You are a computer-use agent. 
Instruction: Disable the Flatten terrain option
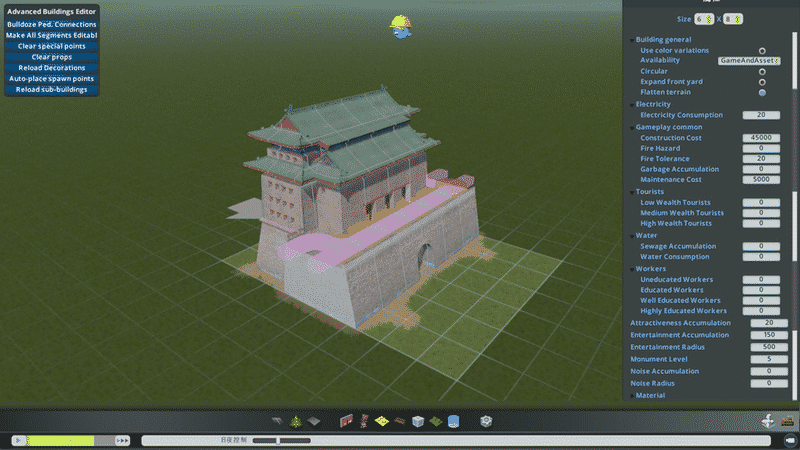[x=762, y=92]
